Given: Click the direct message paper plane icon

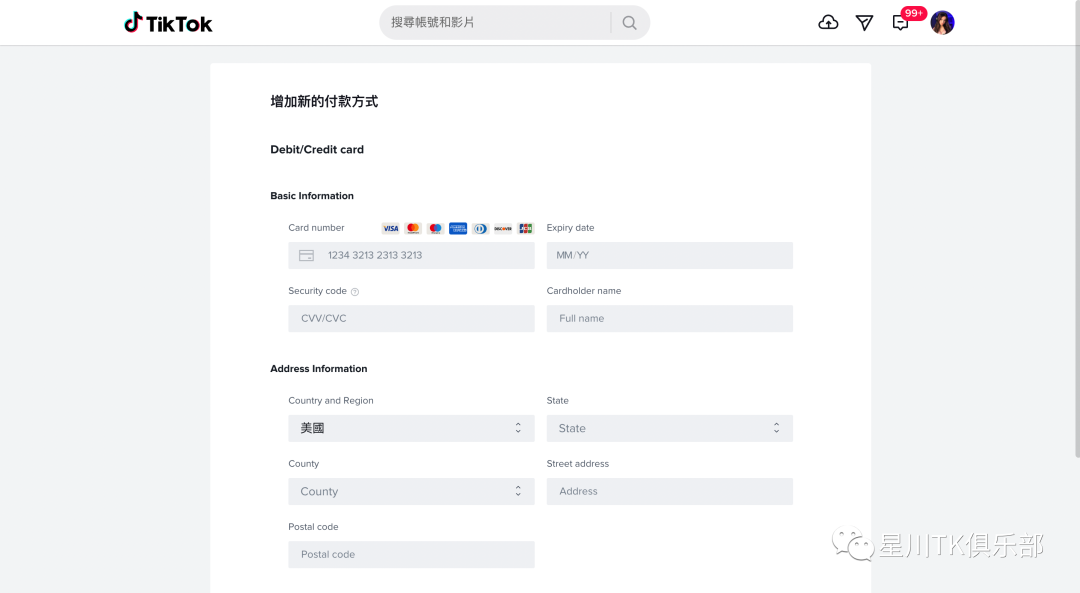Looking at the screenshot, I should tap(864, 22).
